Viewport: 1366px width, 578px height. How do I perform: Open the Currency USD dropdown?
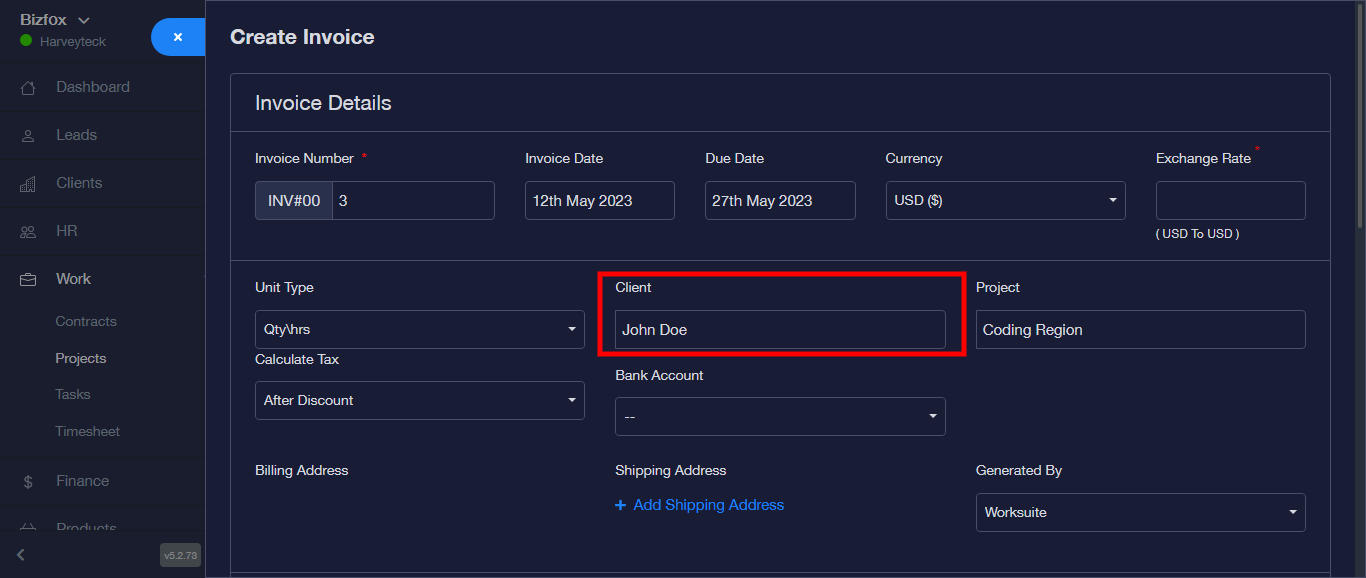coord(1005,200)
